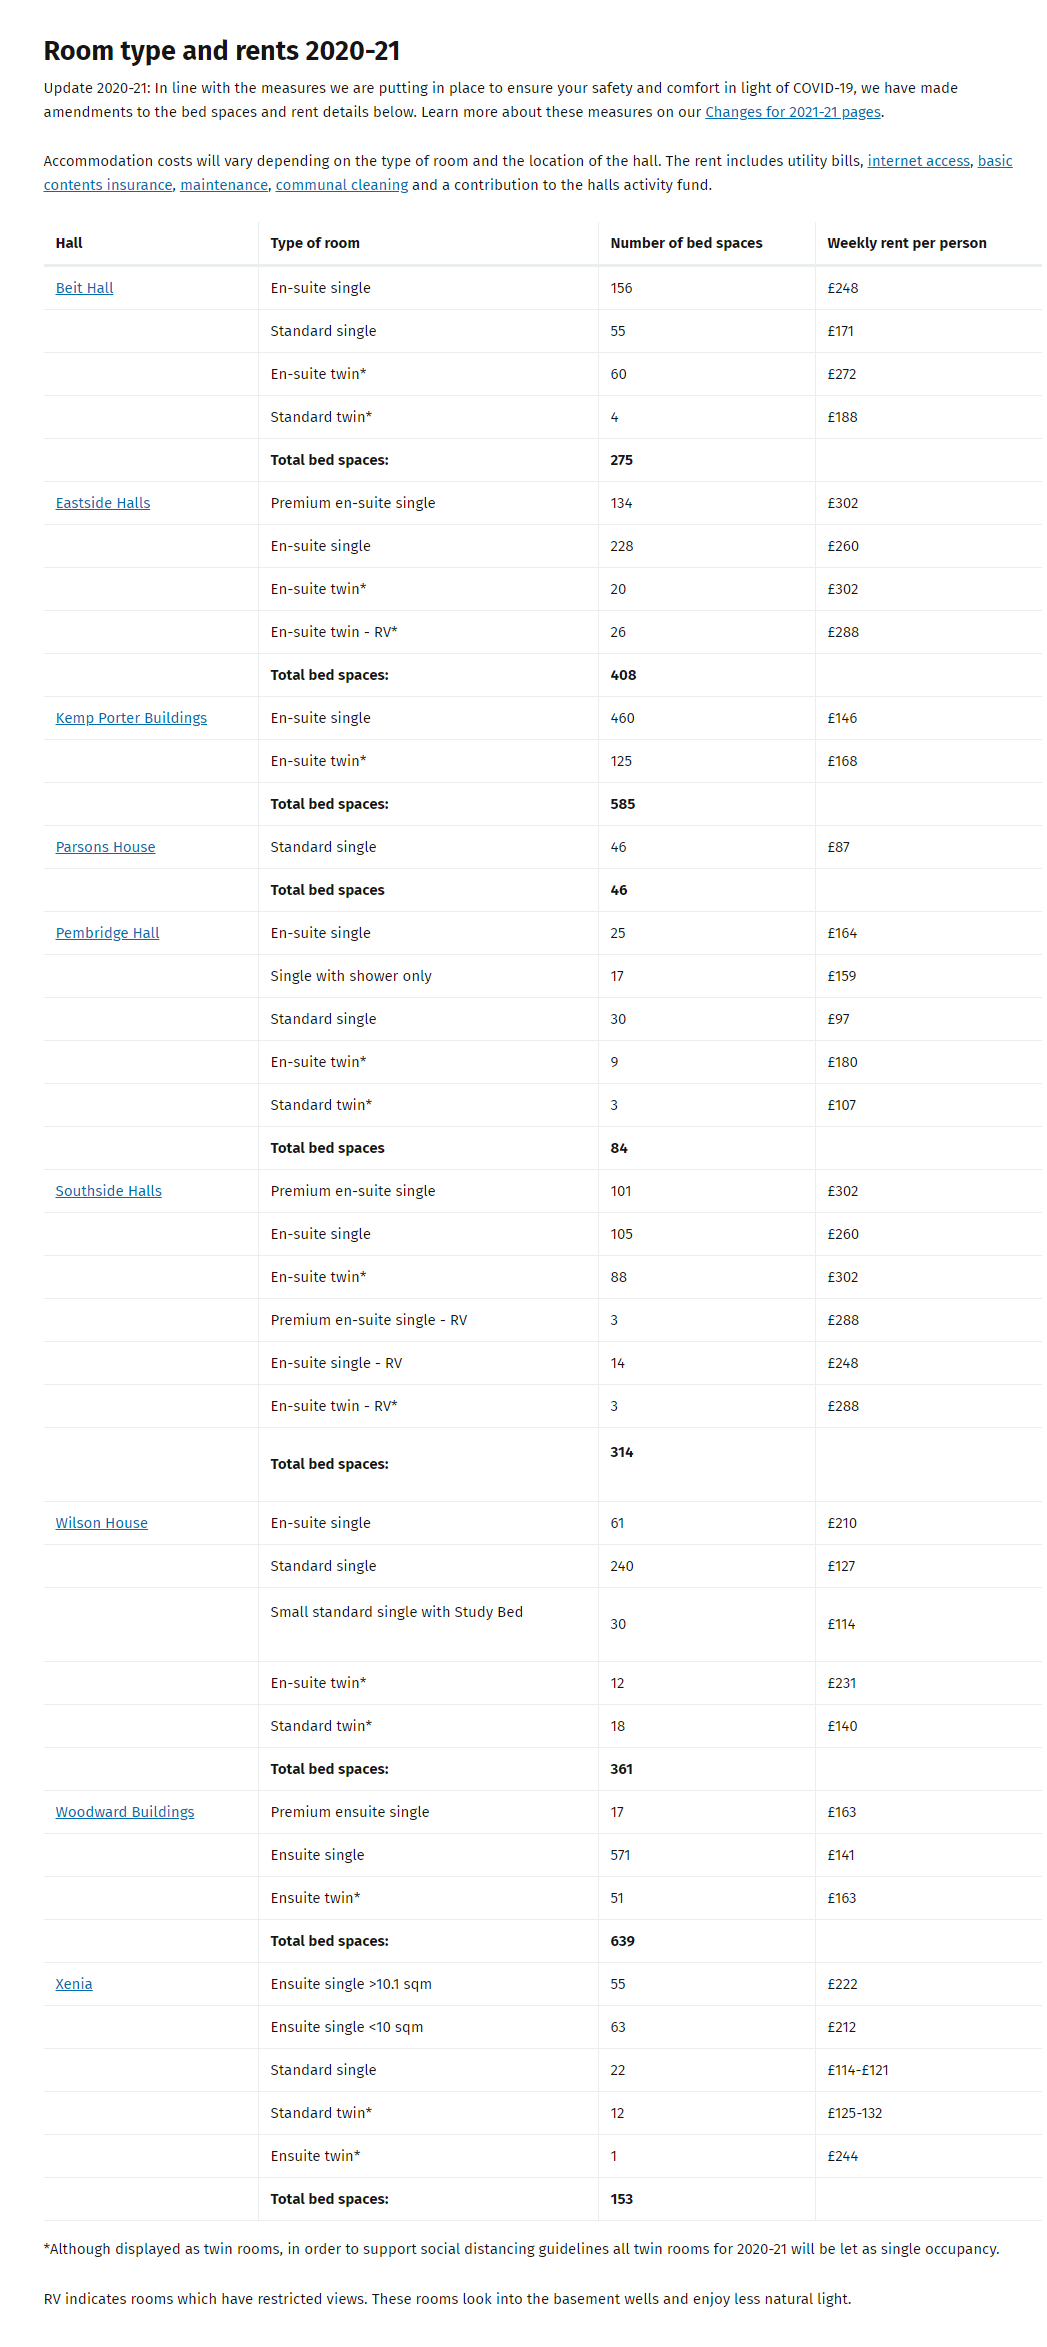This screenshot has height=2347, width=1047.
Task: Click the Single with shower only cell
Action: tap(351, 976)
